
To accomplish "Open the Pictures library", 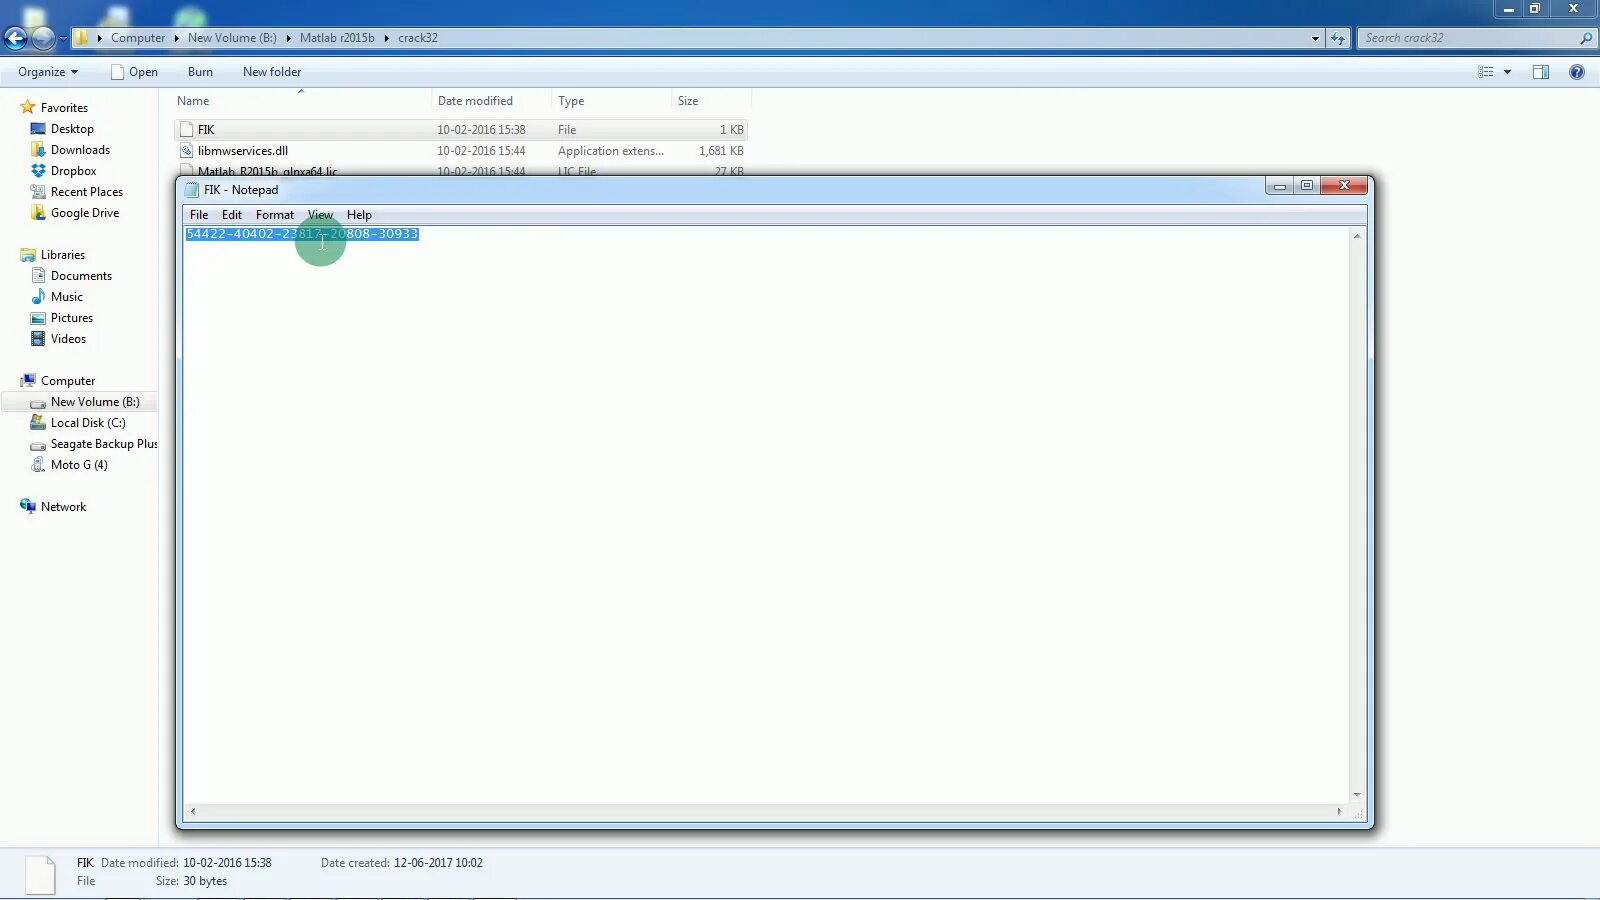I will click(x=72, y=318).
